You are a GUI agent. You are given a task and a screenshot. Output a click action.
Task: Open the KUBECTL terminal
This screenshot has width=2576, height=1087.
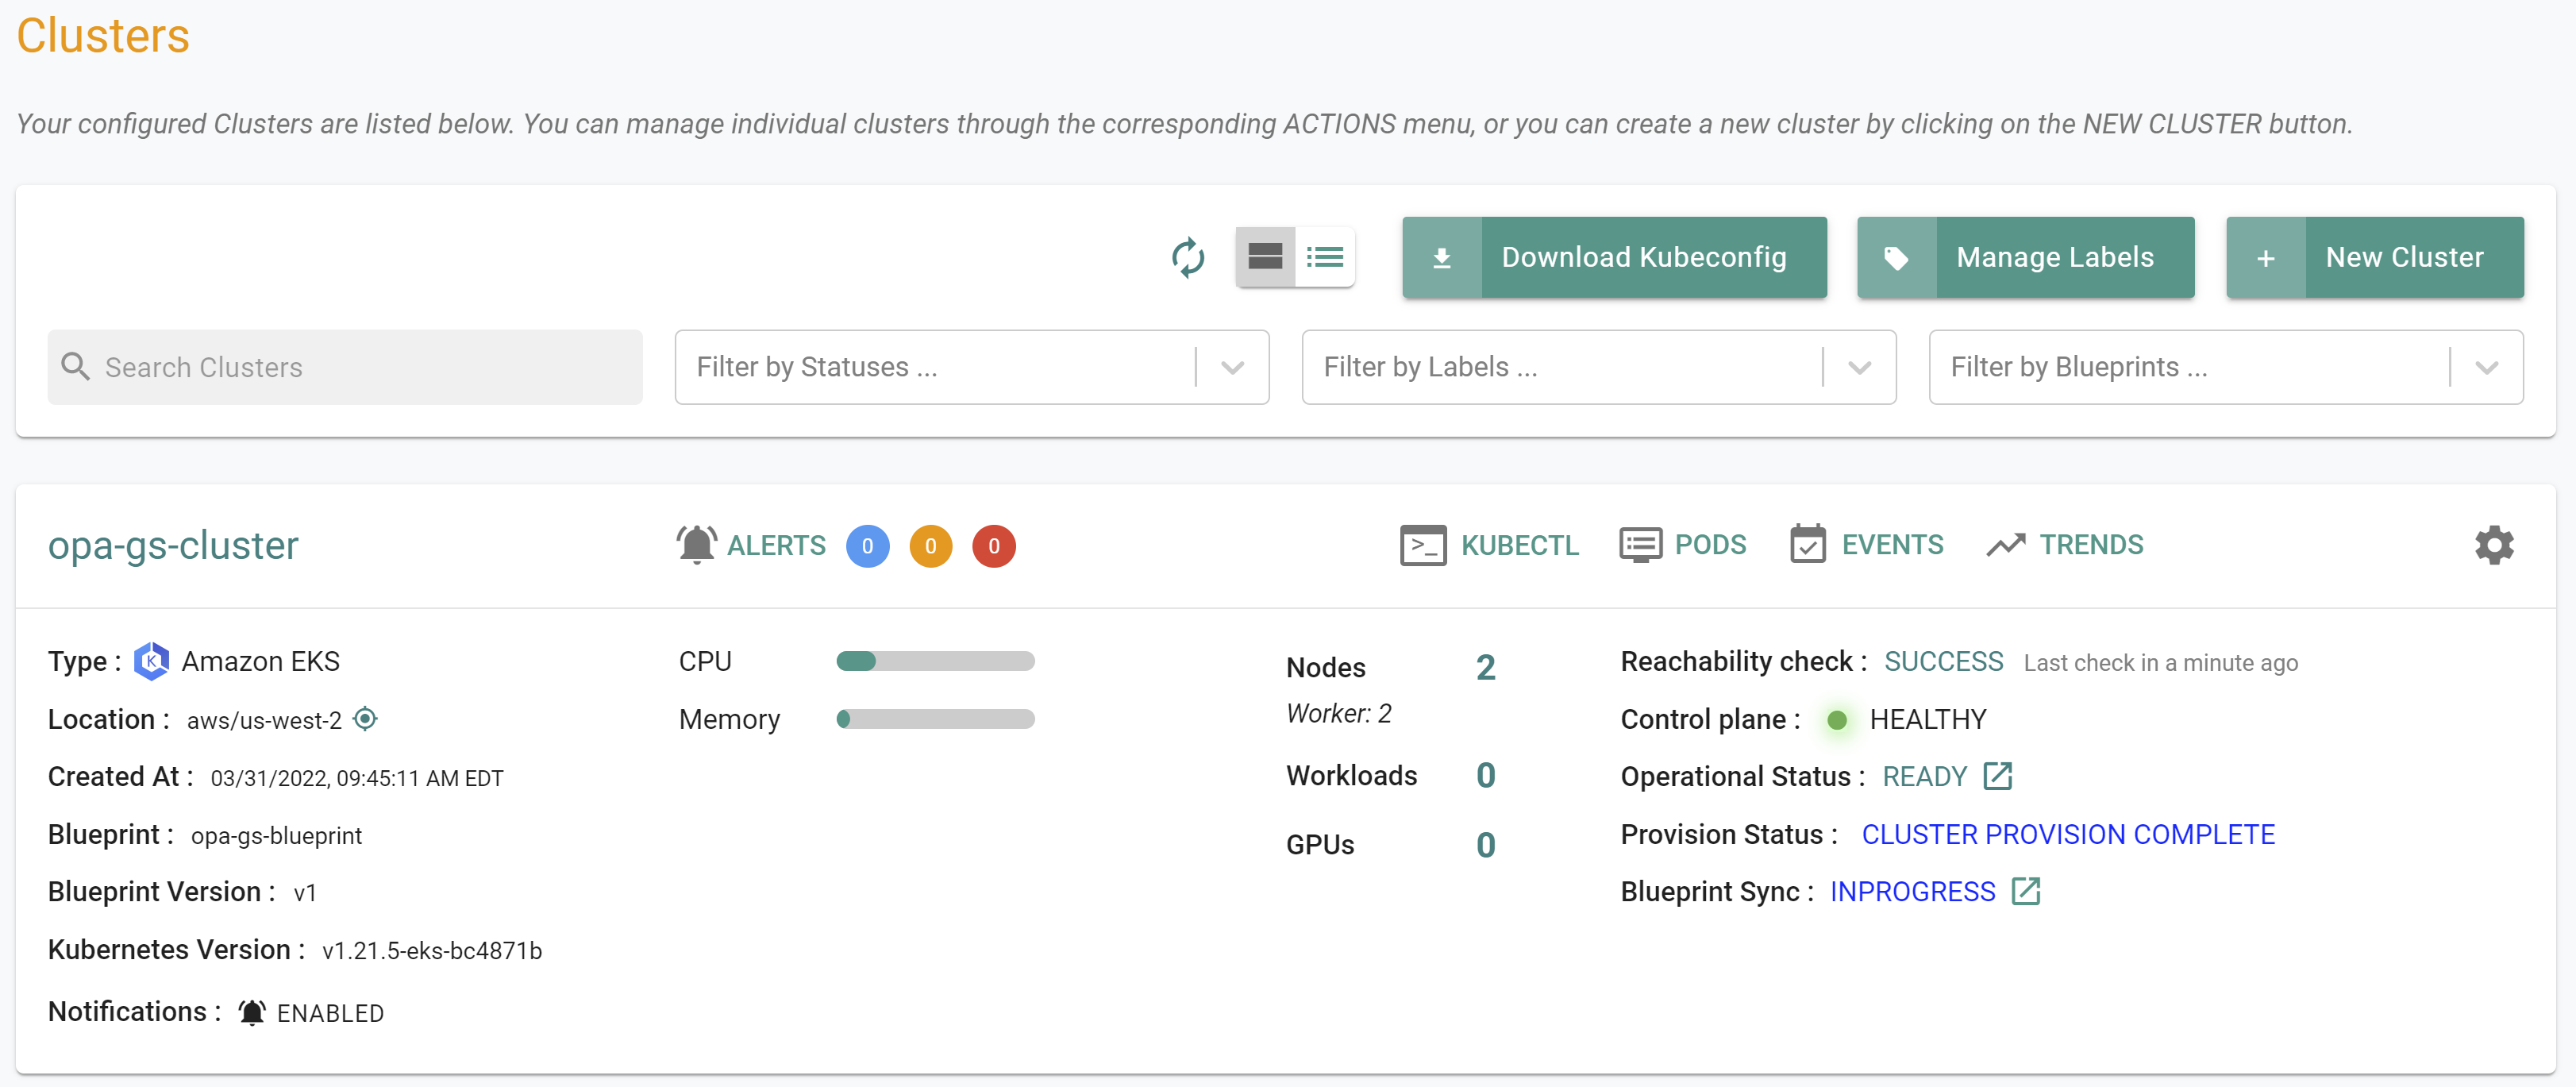tap(1489, 545)
